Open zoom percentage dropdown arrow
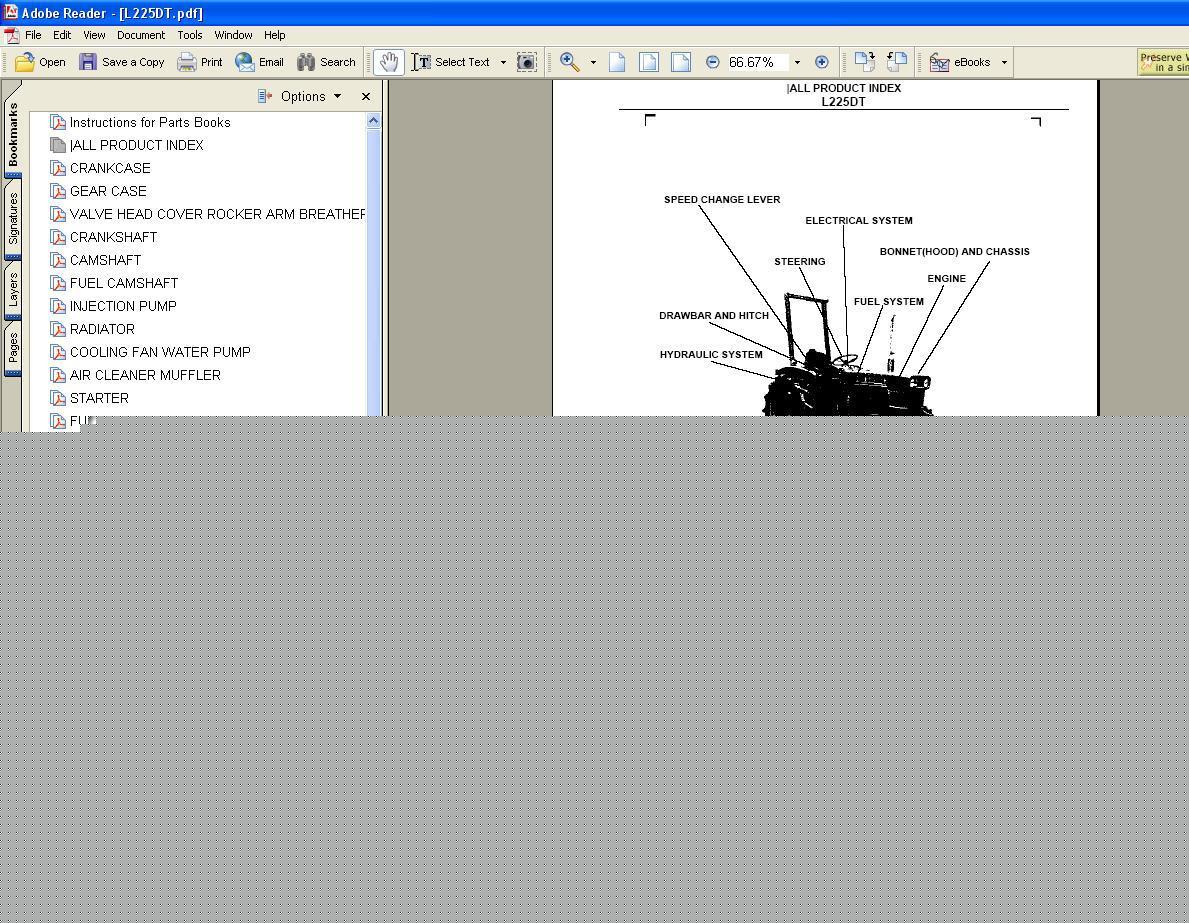 [x=797, y=62]
